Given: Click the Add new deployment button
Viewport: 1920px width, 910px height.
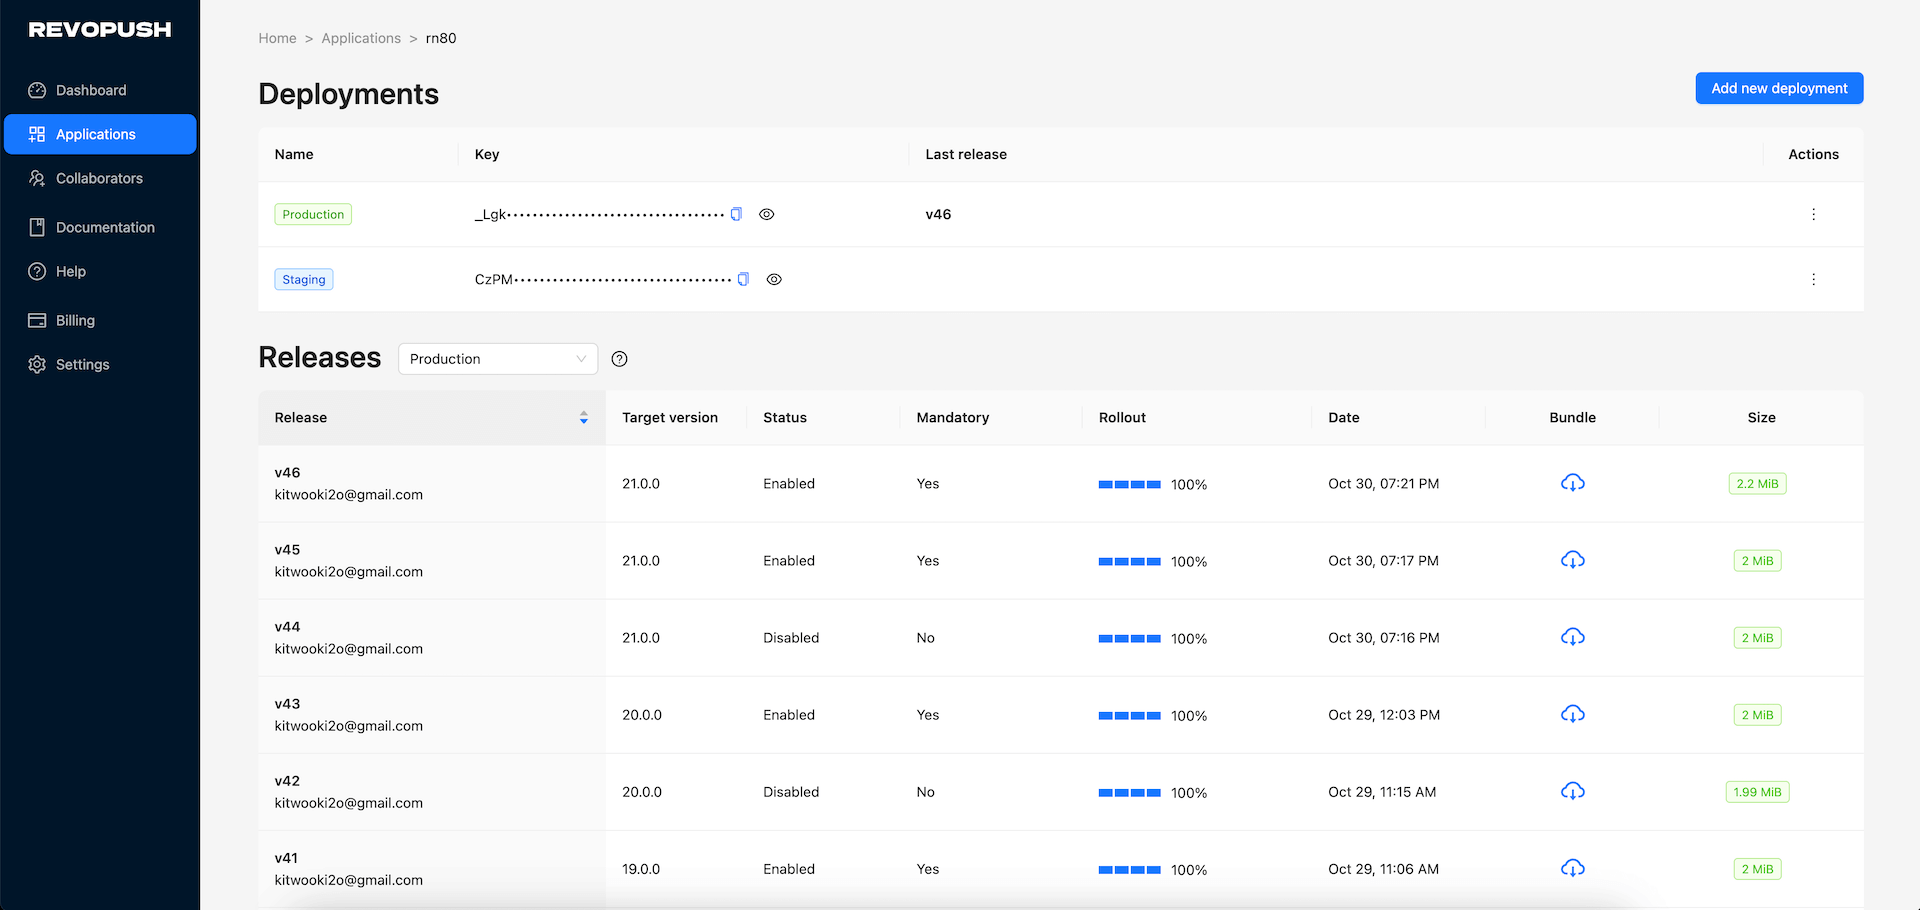Looking at the screenshot, I should pyautogui.click(x=1778, y=88).
